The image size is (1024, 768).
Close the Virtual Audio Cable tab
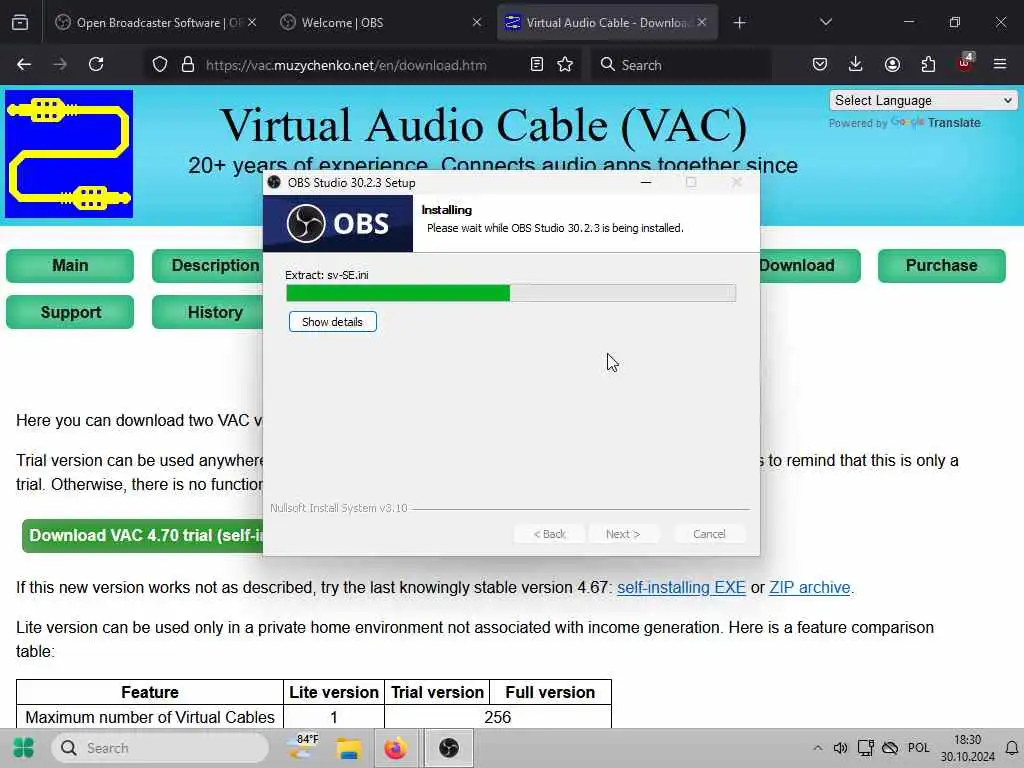(x=701, y=23)
